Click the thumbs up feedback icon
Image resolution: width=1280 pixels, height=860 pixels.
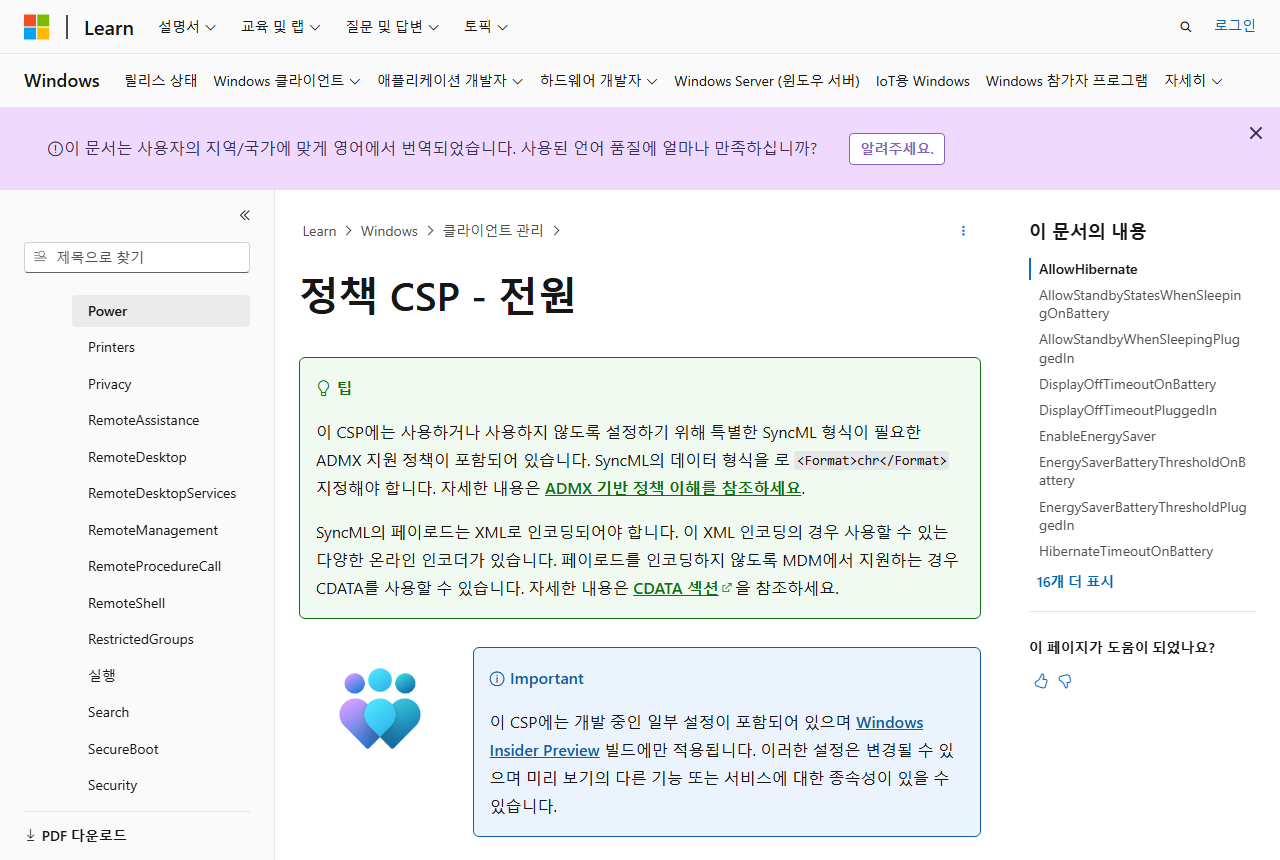coord(1041,681)
